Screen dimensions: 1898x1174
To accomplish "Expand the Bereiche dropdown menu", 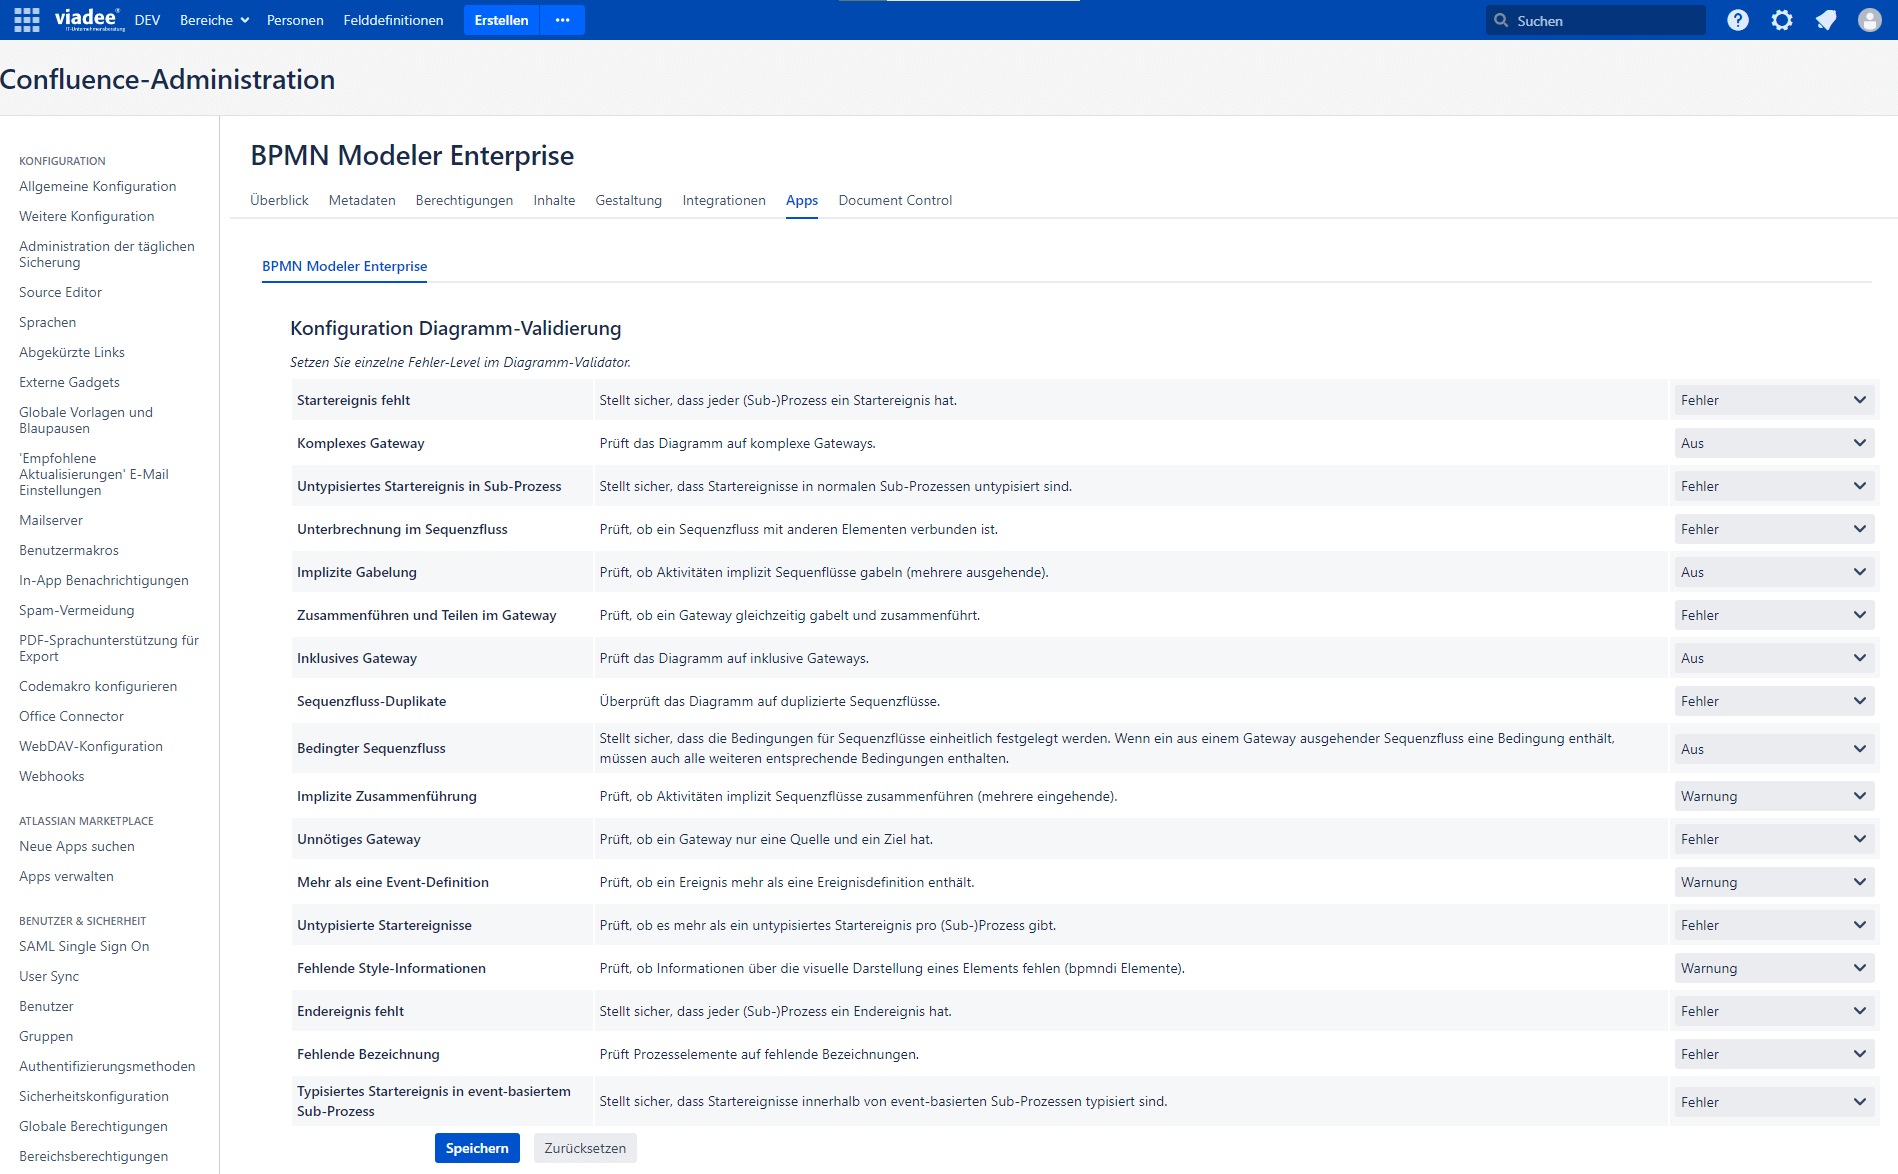I will [x=214, y=20].
